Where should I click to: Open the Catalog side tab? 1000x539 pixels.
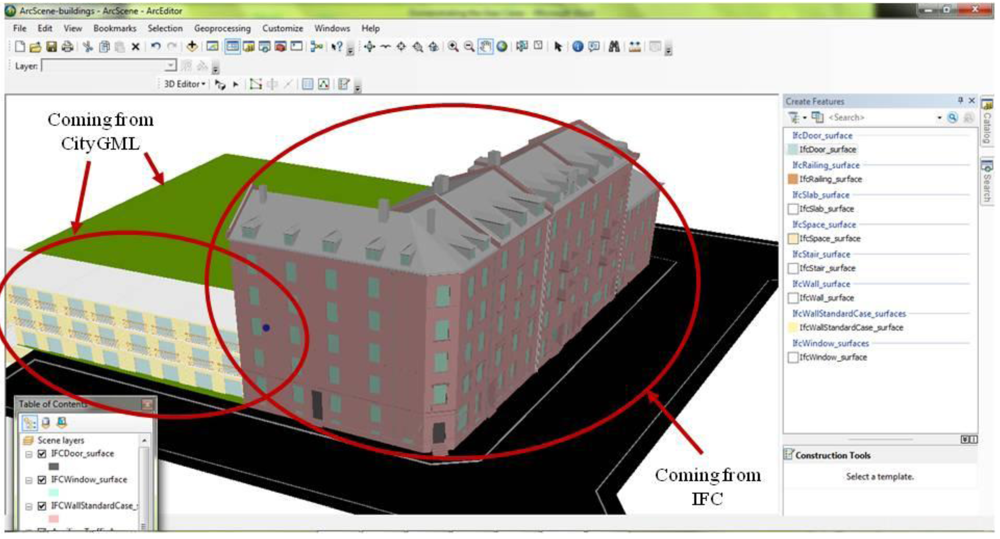pos(987,122)
